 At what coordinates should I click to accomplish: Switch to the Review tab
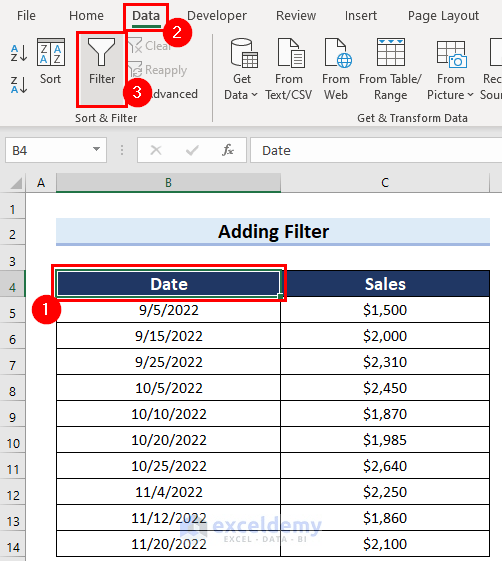tap(296, 16)
